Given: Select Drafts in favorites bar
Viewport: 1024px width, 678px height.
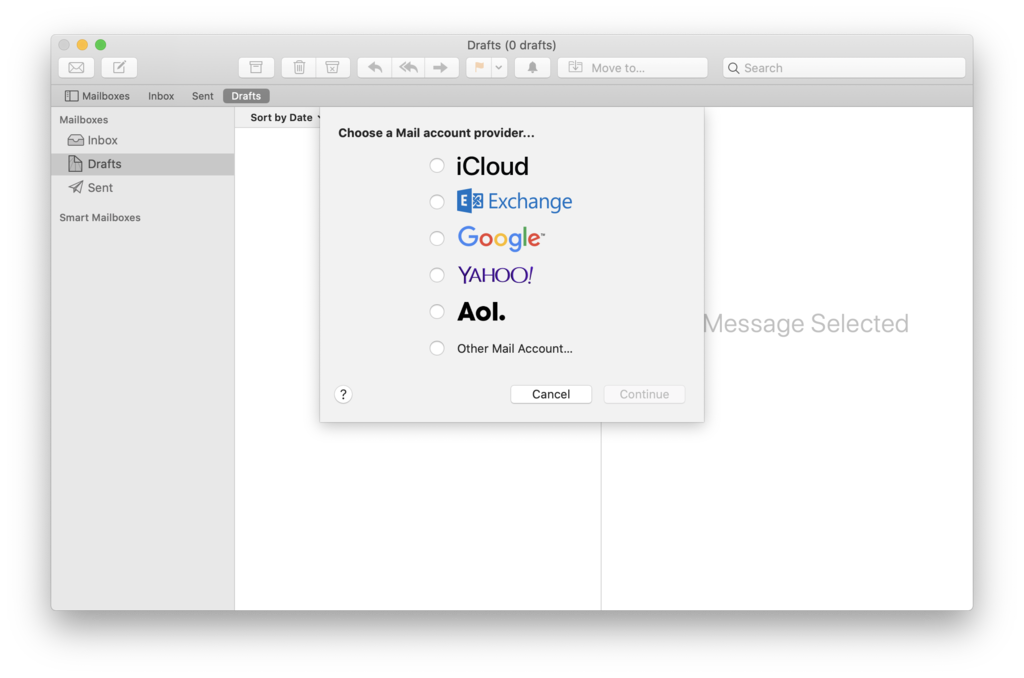Looking at the screenshot, I should pyautogui.click(x=246, y=96).
